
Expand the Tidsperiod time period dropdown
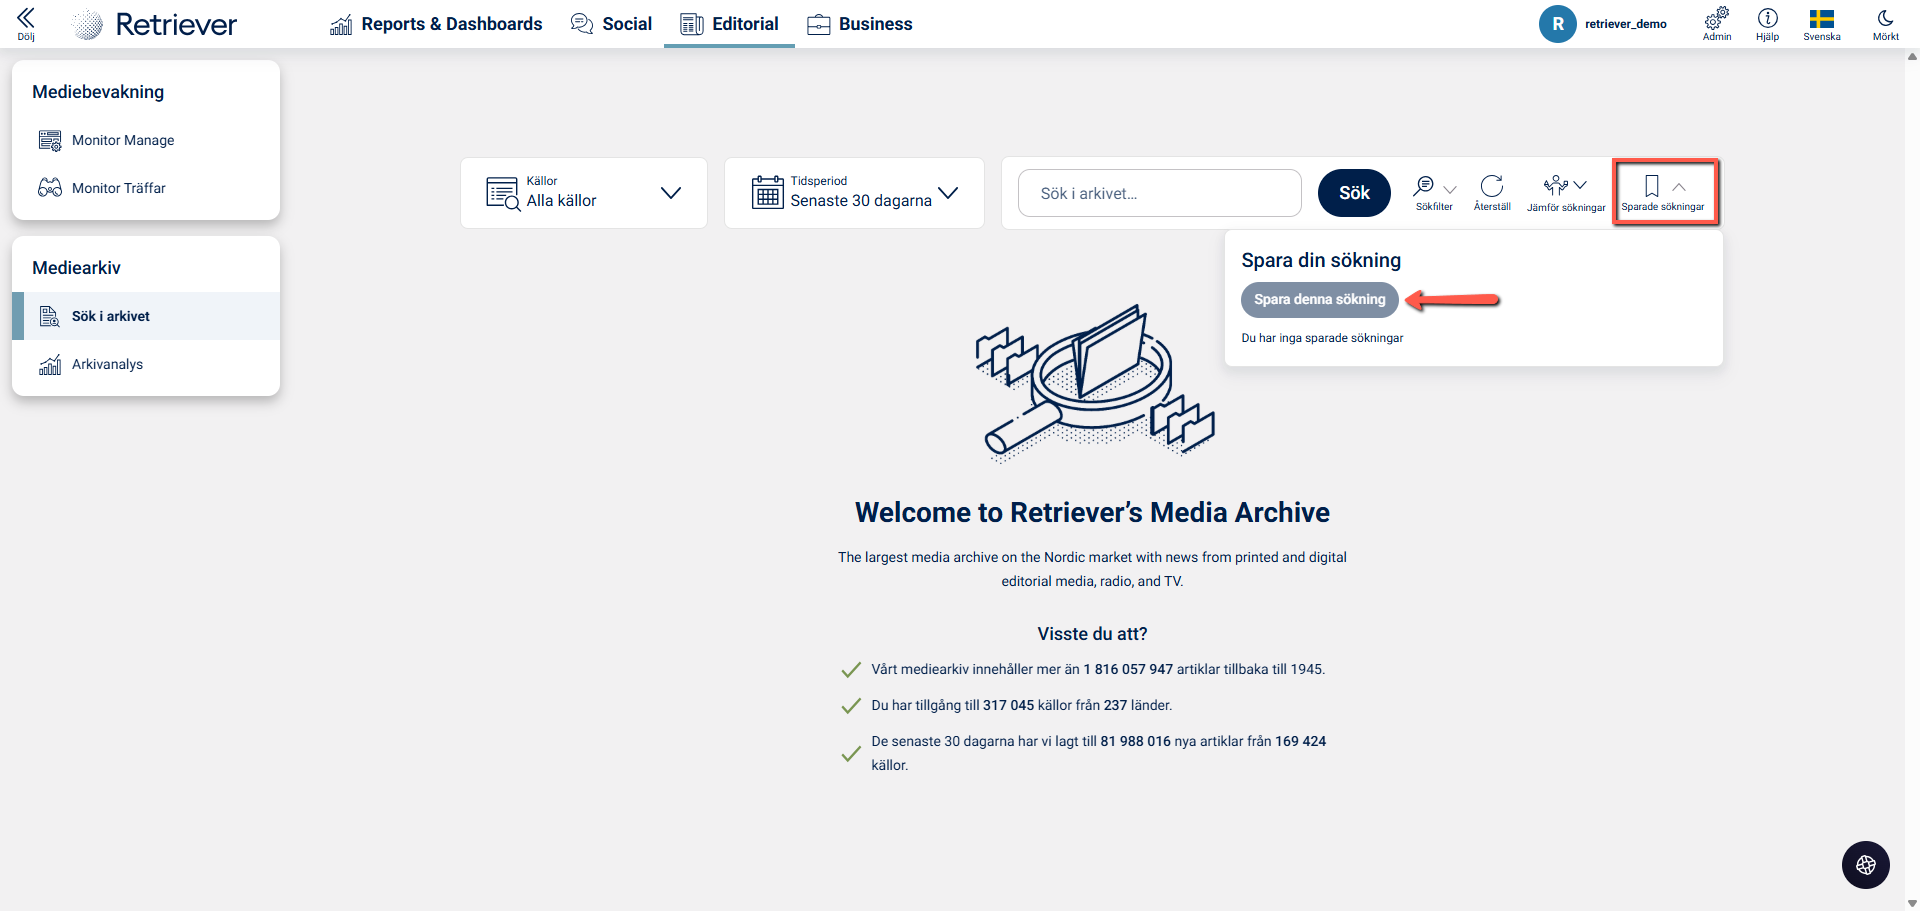(x=854, y=193)
